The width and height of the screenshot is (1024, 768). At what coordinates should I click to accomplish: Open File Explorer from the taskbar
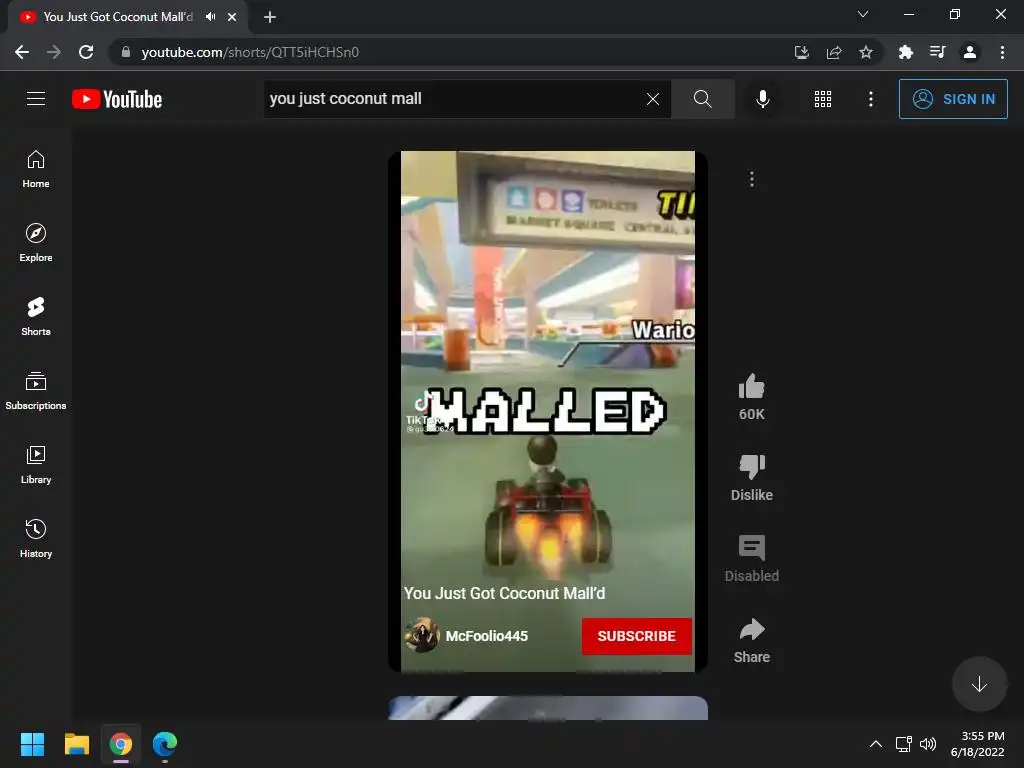click(76, 744)
